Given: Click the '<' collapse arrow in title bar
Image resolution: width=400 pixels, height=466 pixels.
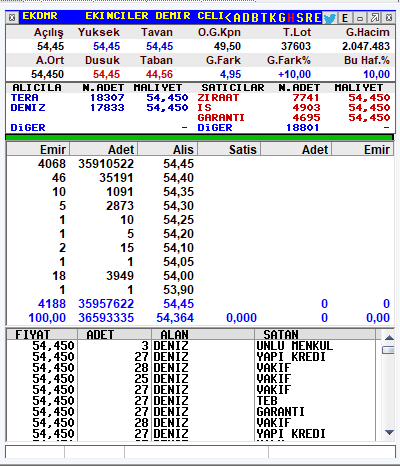Looking at the screenshot, I should tap(228, 17).
